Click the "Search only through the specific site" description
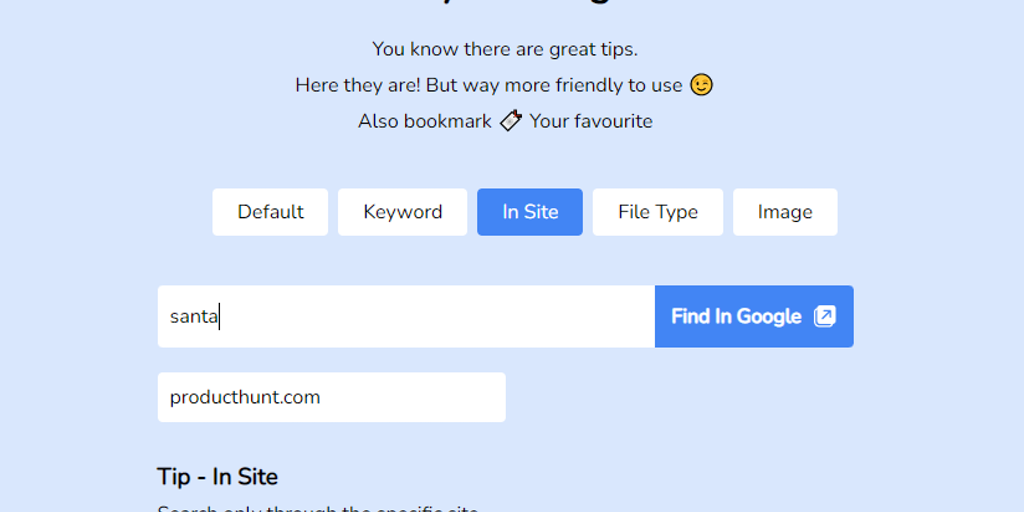Image resolution: width=1024 pixels, height=512 pixels. (x=318, y=507)
